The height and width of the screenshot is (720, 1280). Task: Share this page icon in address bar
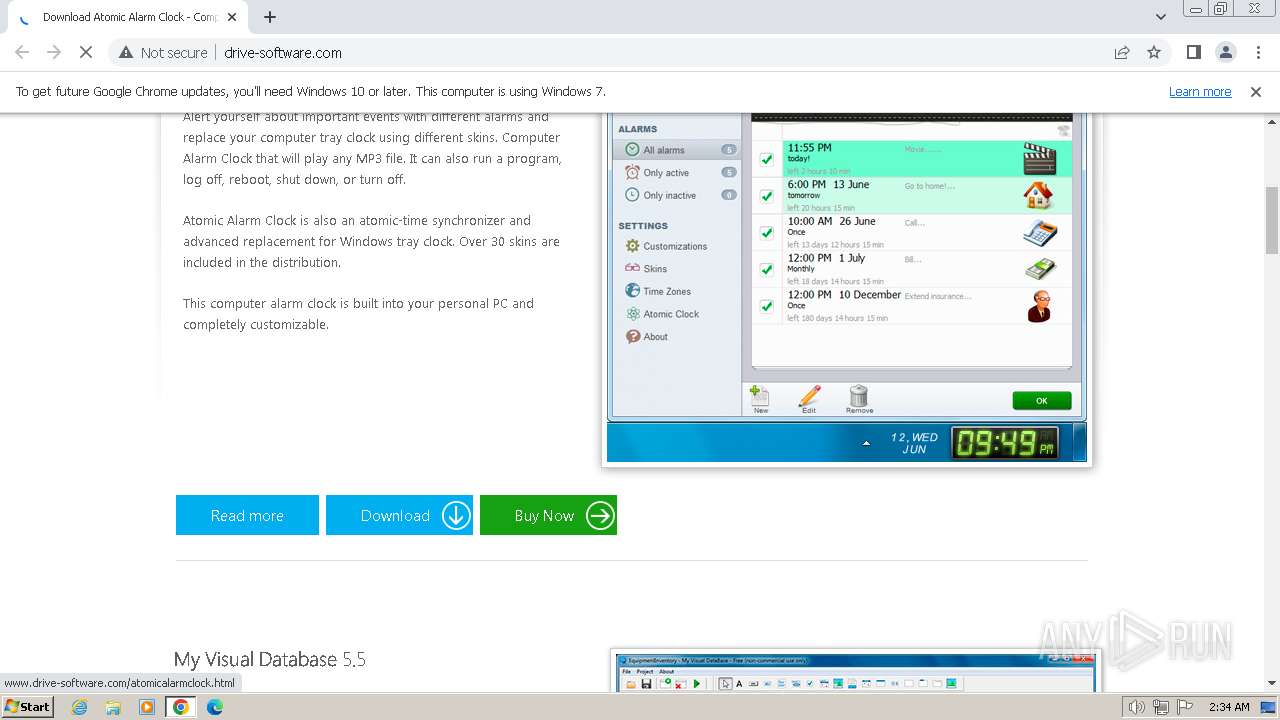[1122, 52]
